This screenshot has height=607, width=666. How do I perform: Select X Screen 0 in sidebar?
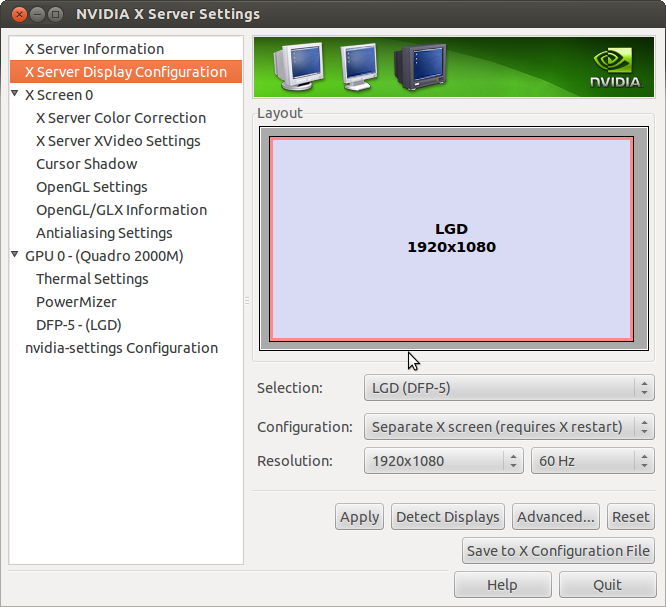point(59,95)
